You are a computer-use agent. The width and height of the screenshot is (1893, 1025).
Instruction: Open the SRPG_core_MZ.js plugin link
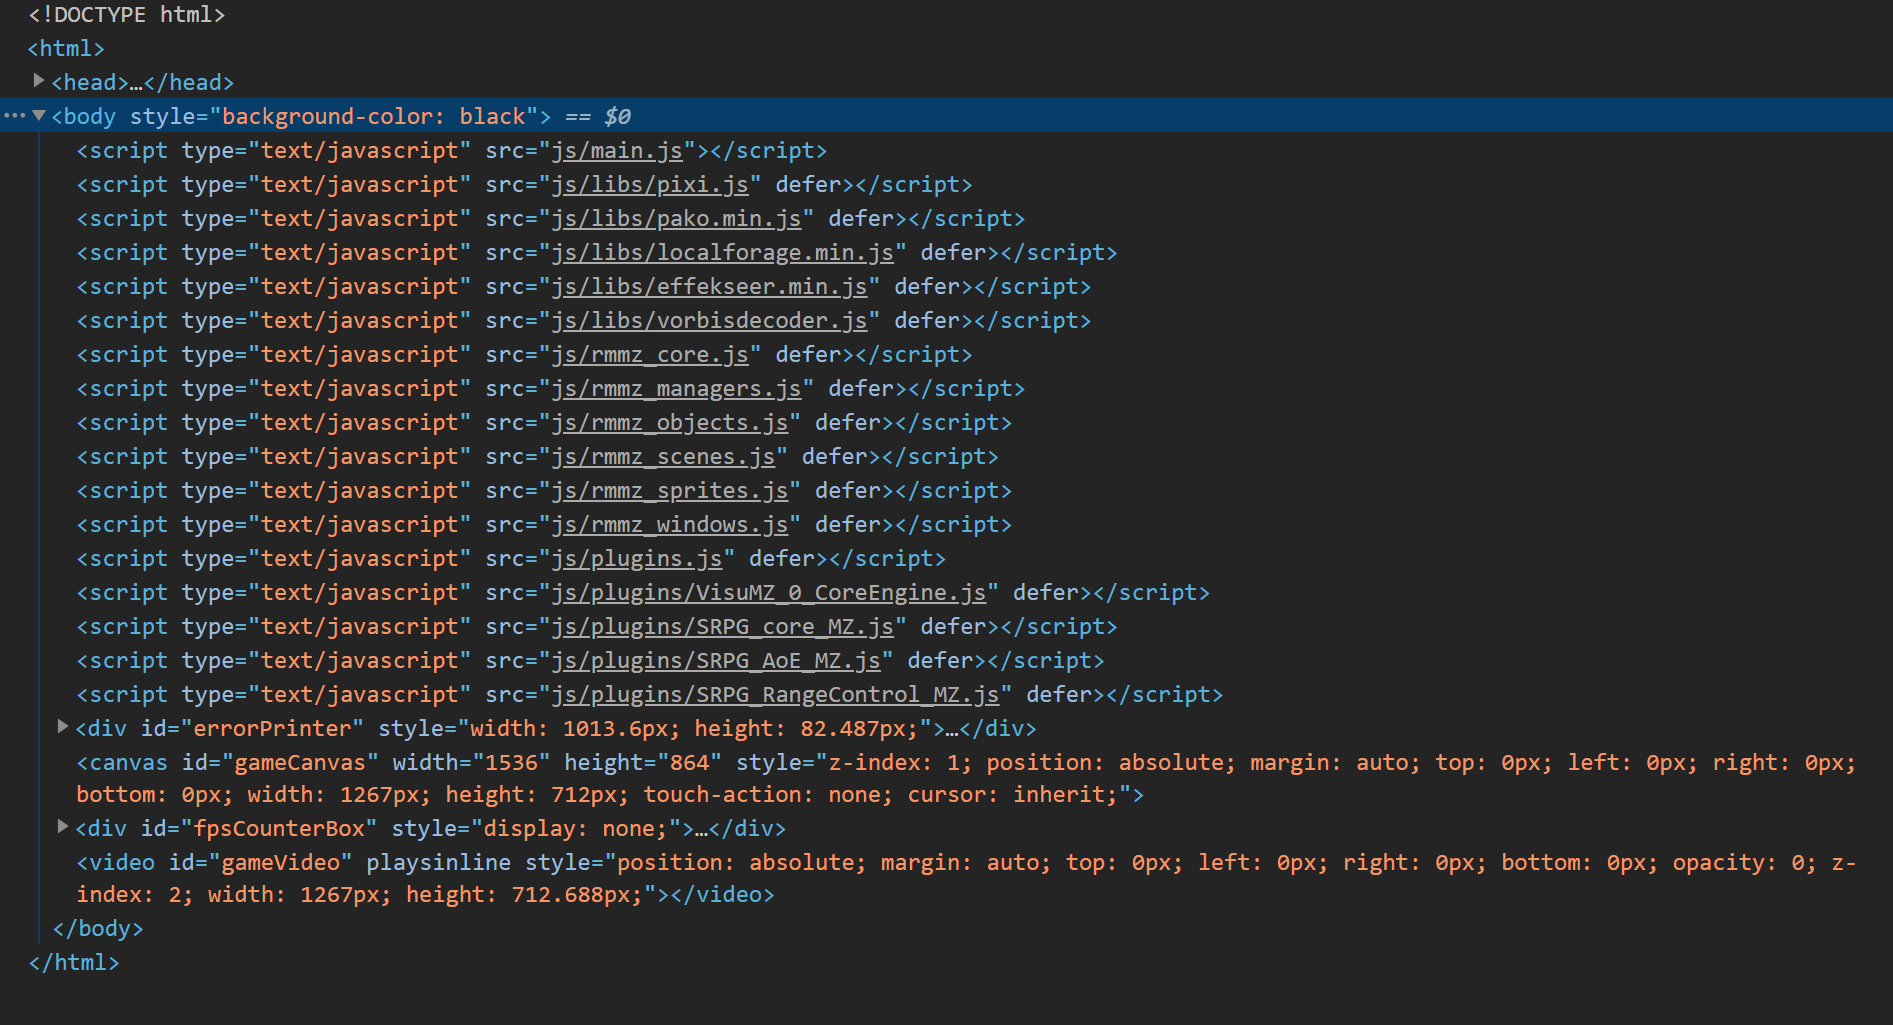[x=723, y=627]
